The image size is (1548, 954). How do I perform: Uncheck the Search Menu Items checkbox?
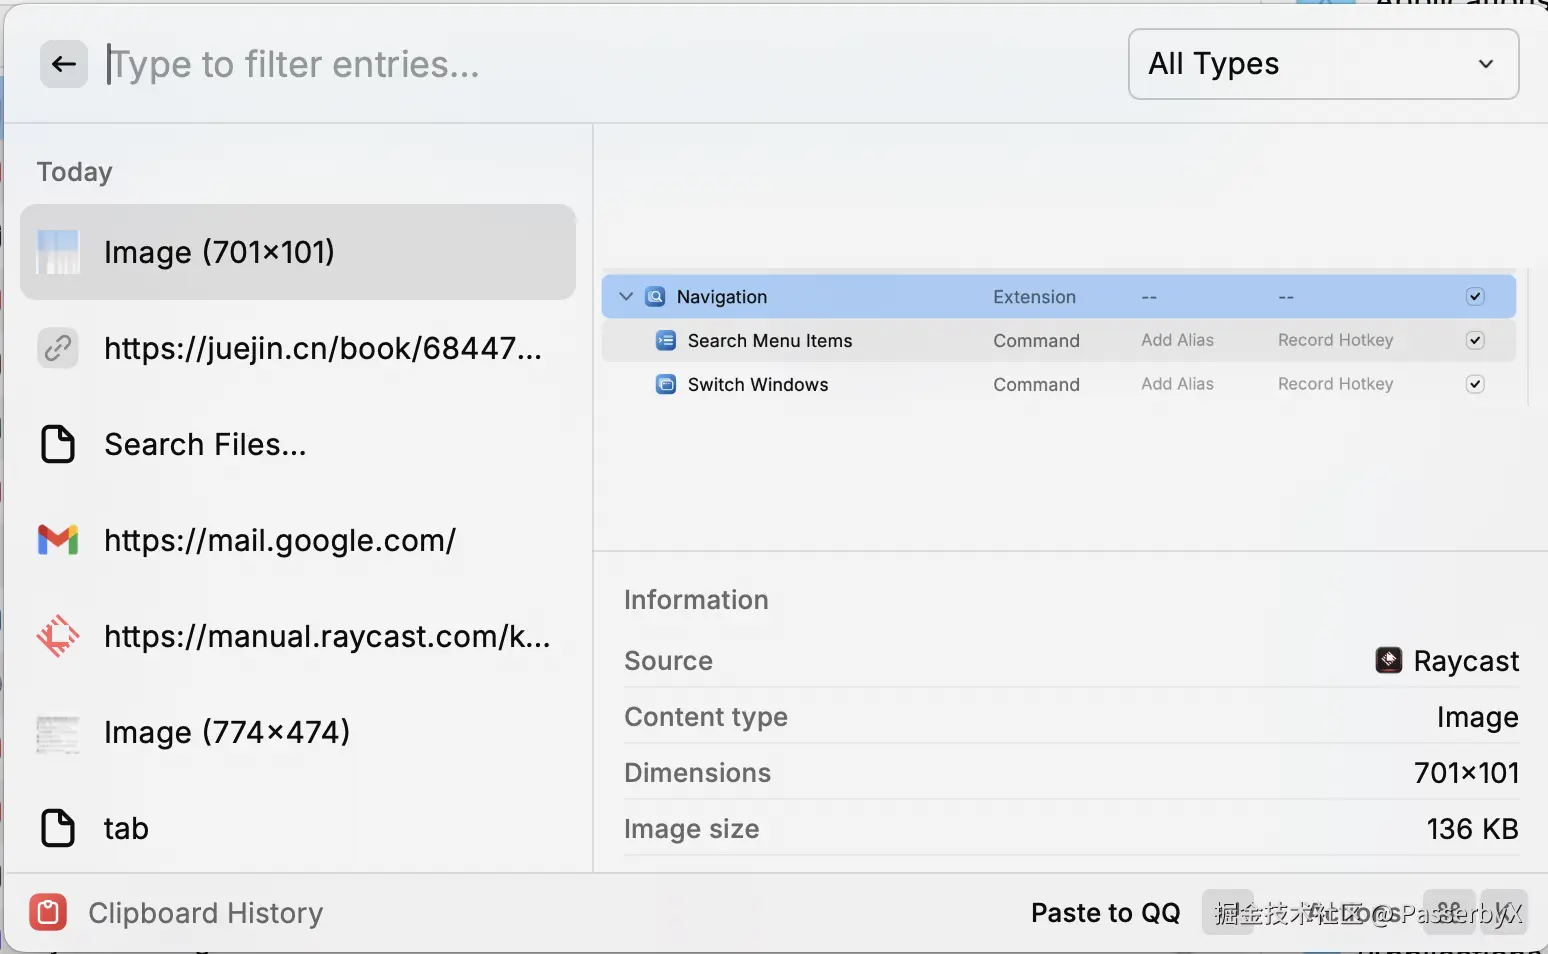(1475, 341)
